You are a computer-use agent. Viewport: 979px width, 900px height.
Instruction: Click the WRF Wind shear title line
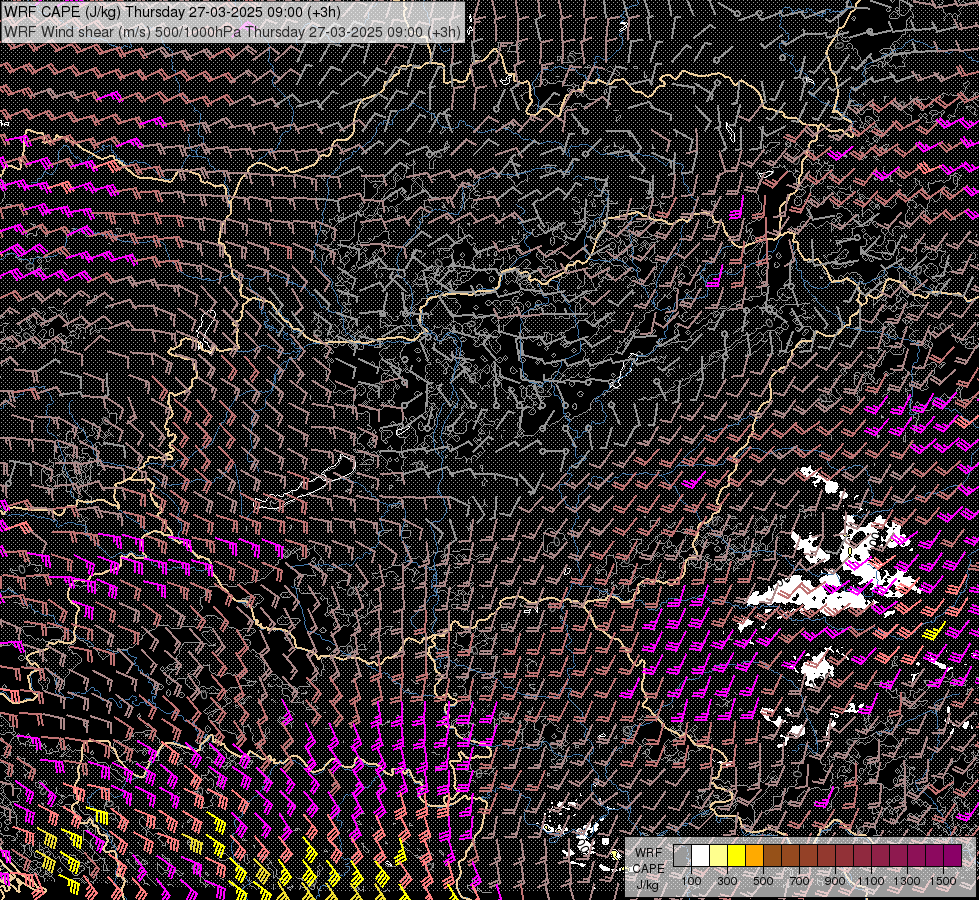tap(232, 31)
